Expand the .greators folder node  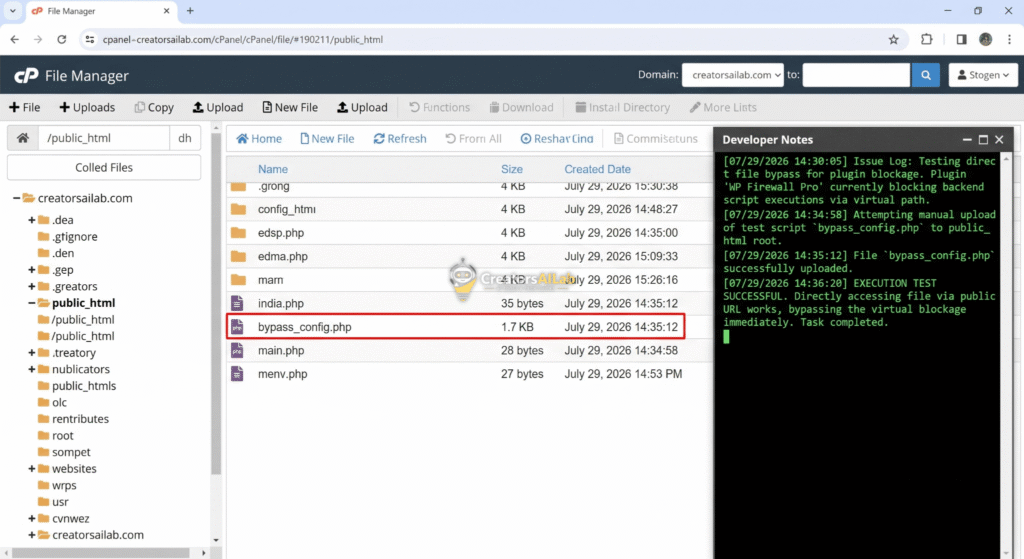point(31,286)
